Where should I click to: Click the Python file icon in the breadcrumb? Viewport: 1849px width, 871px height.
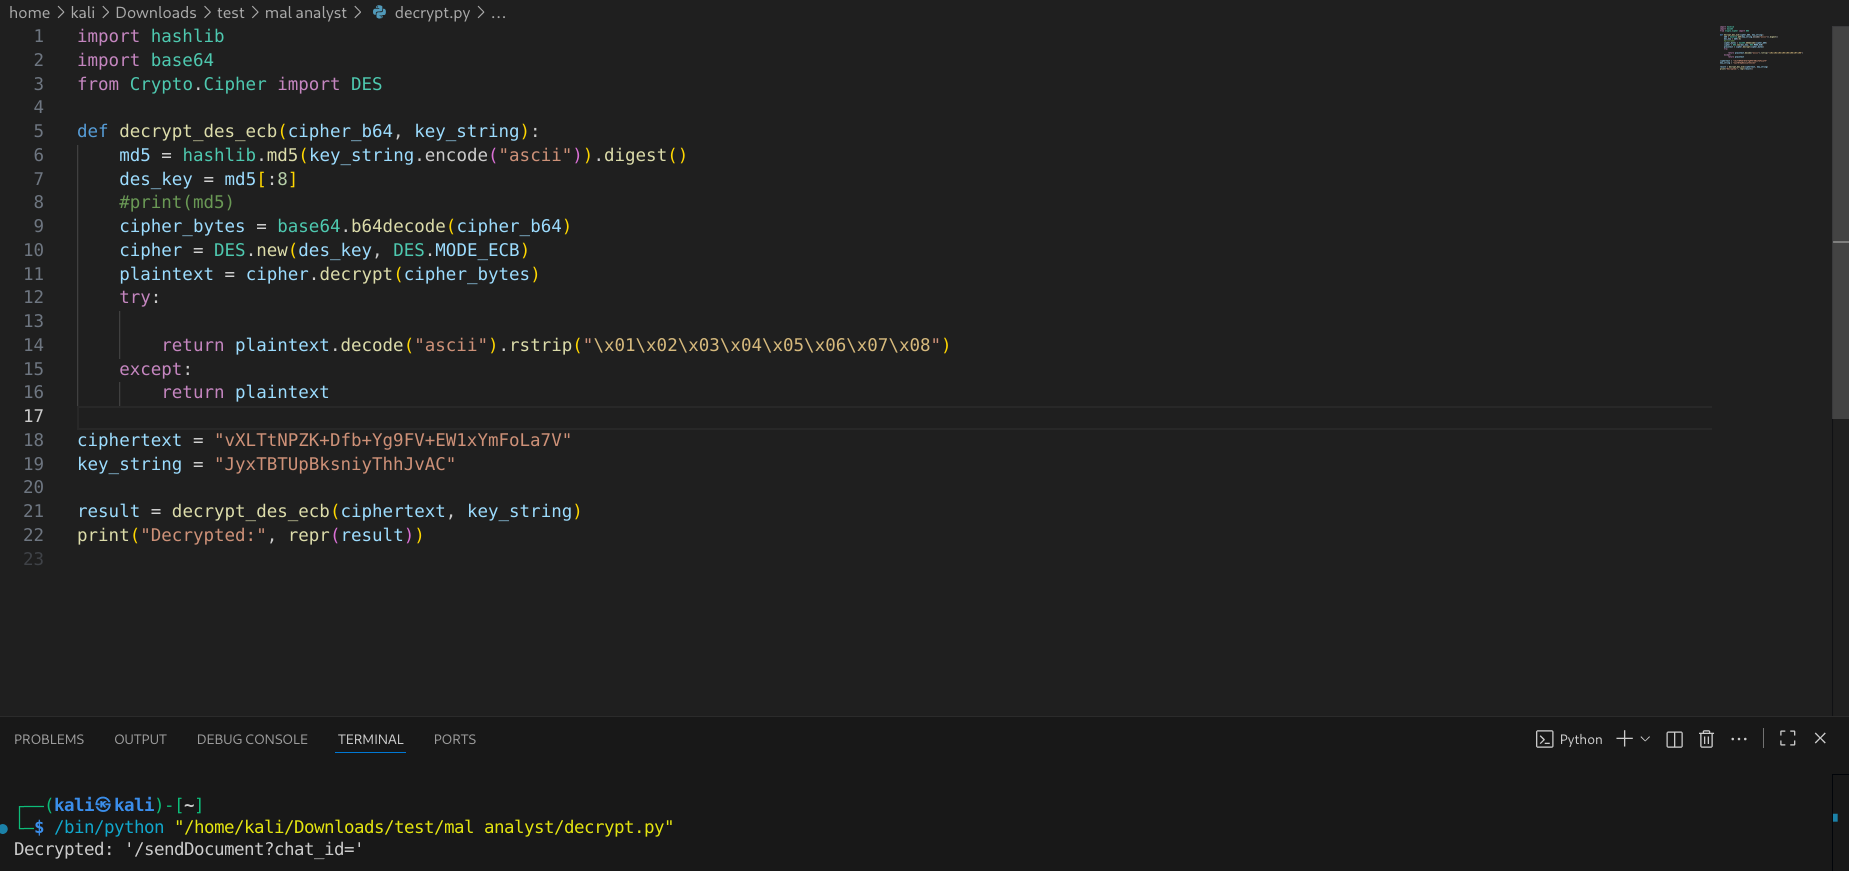click(x=380, y=13)
